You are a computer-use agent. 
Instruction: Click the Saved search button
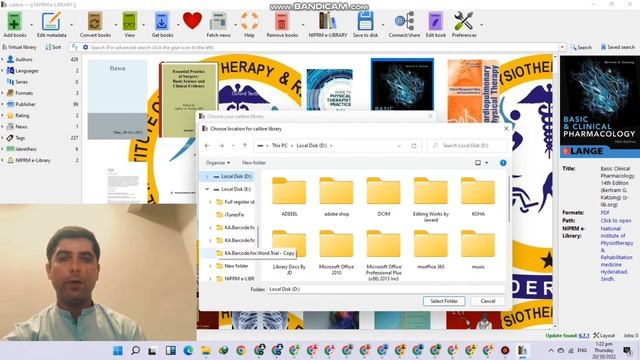coord(618,47)
